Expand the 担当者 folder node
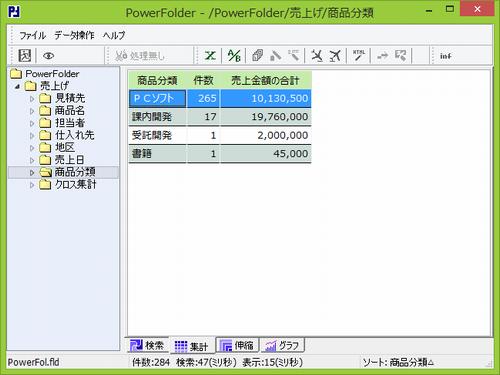The width and height of the screenshot is (500, 375). click(32, 123)
